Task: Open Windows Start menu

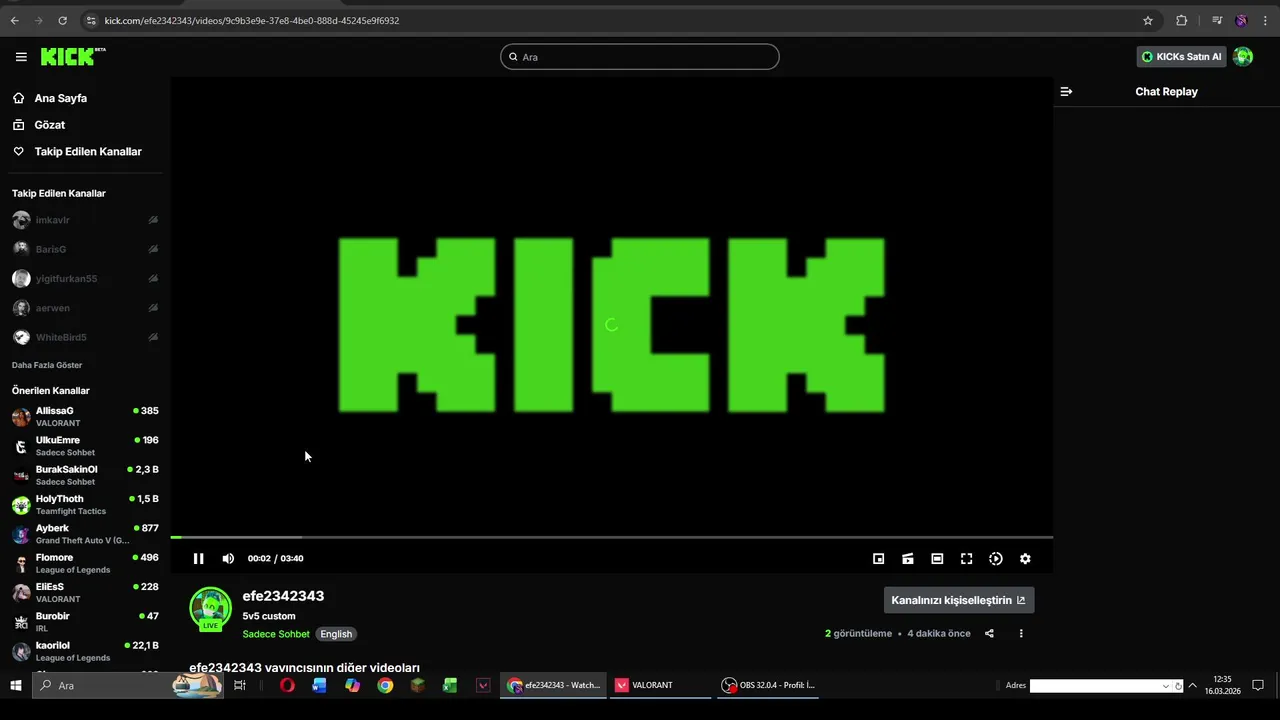Action: pos(16,685)
